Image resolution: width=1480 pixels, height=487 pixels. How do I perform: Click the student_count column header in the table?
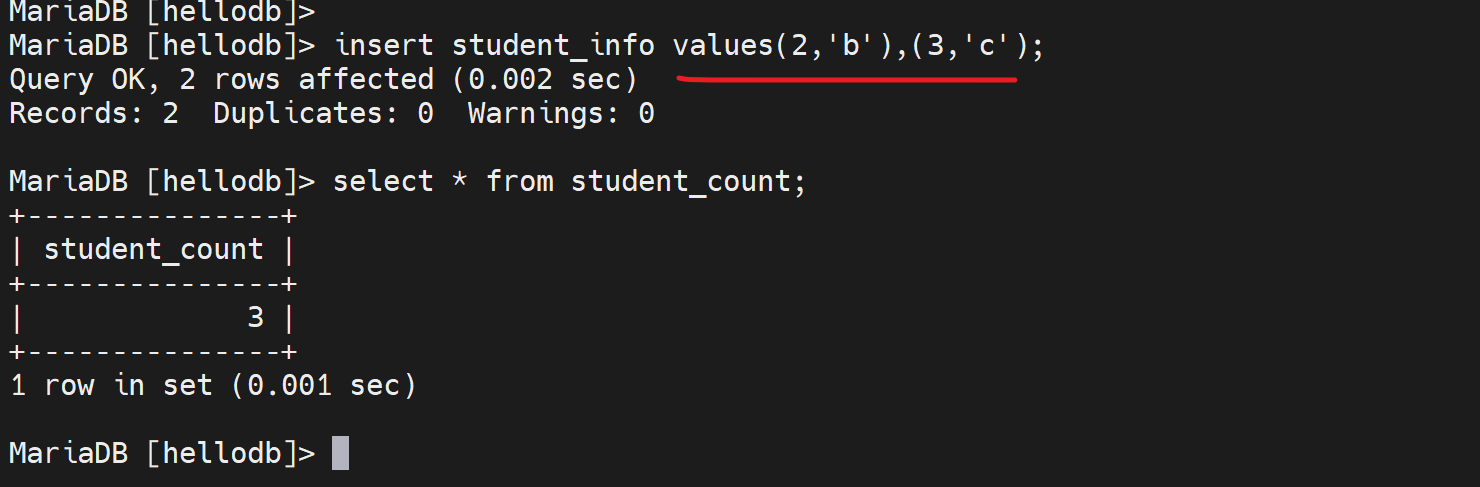153,249
